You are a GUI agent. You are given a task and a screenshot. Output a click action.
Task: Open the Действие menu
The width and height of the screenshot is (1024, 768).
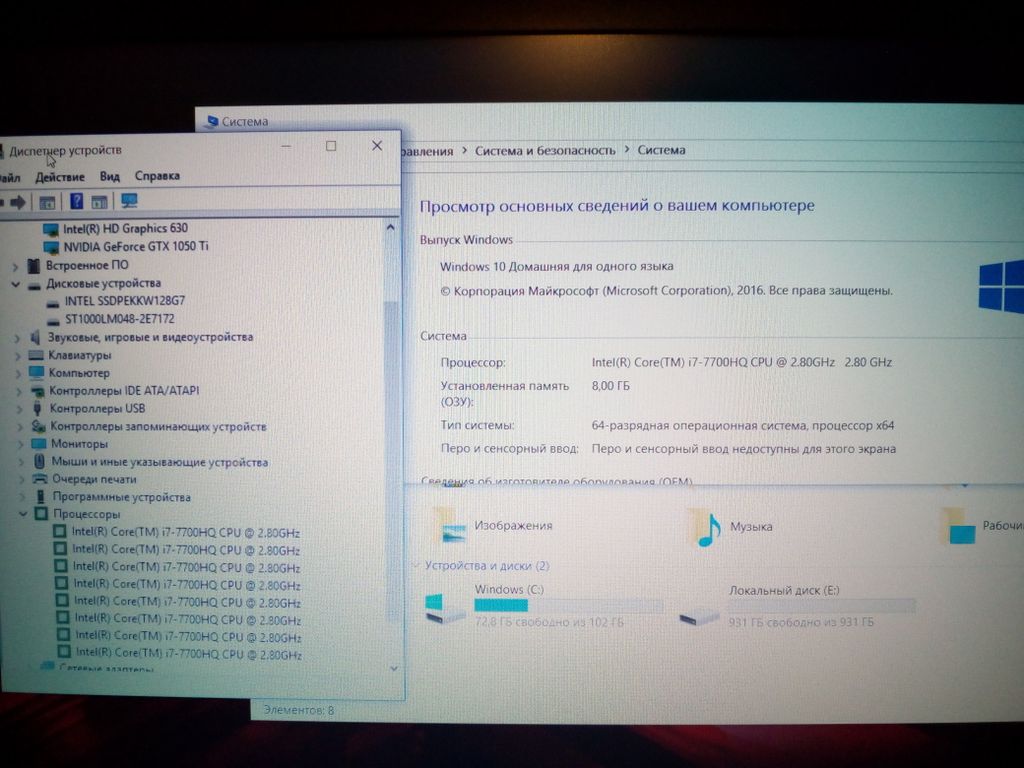coord(59,177)
